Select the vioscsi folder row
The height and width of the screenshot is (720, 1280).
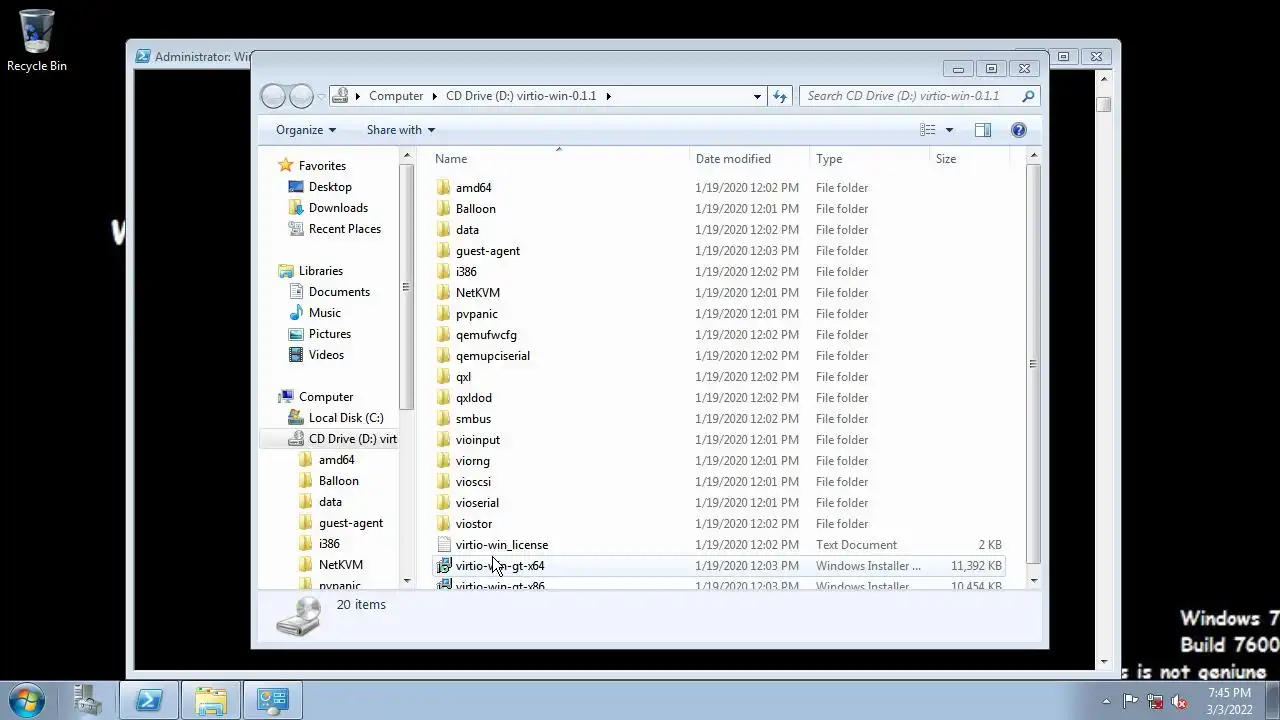(717, 482)
